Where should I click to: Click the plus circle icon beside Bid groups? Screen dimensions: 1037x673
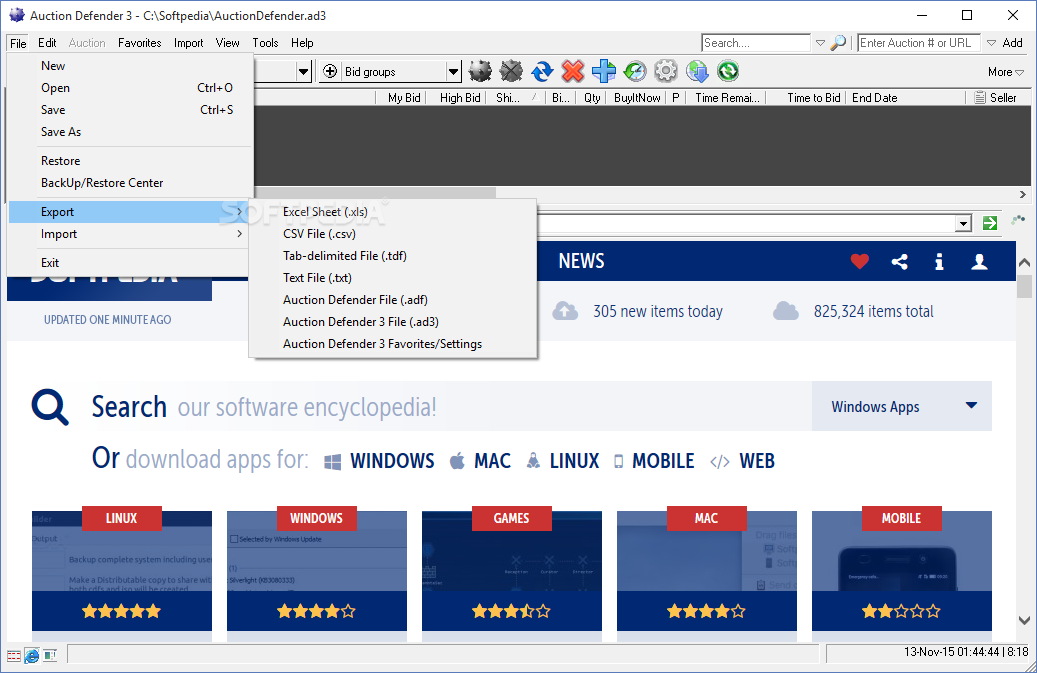coord(330,71)
